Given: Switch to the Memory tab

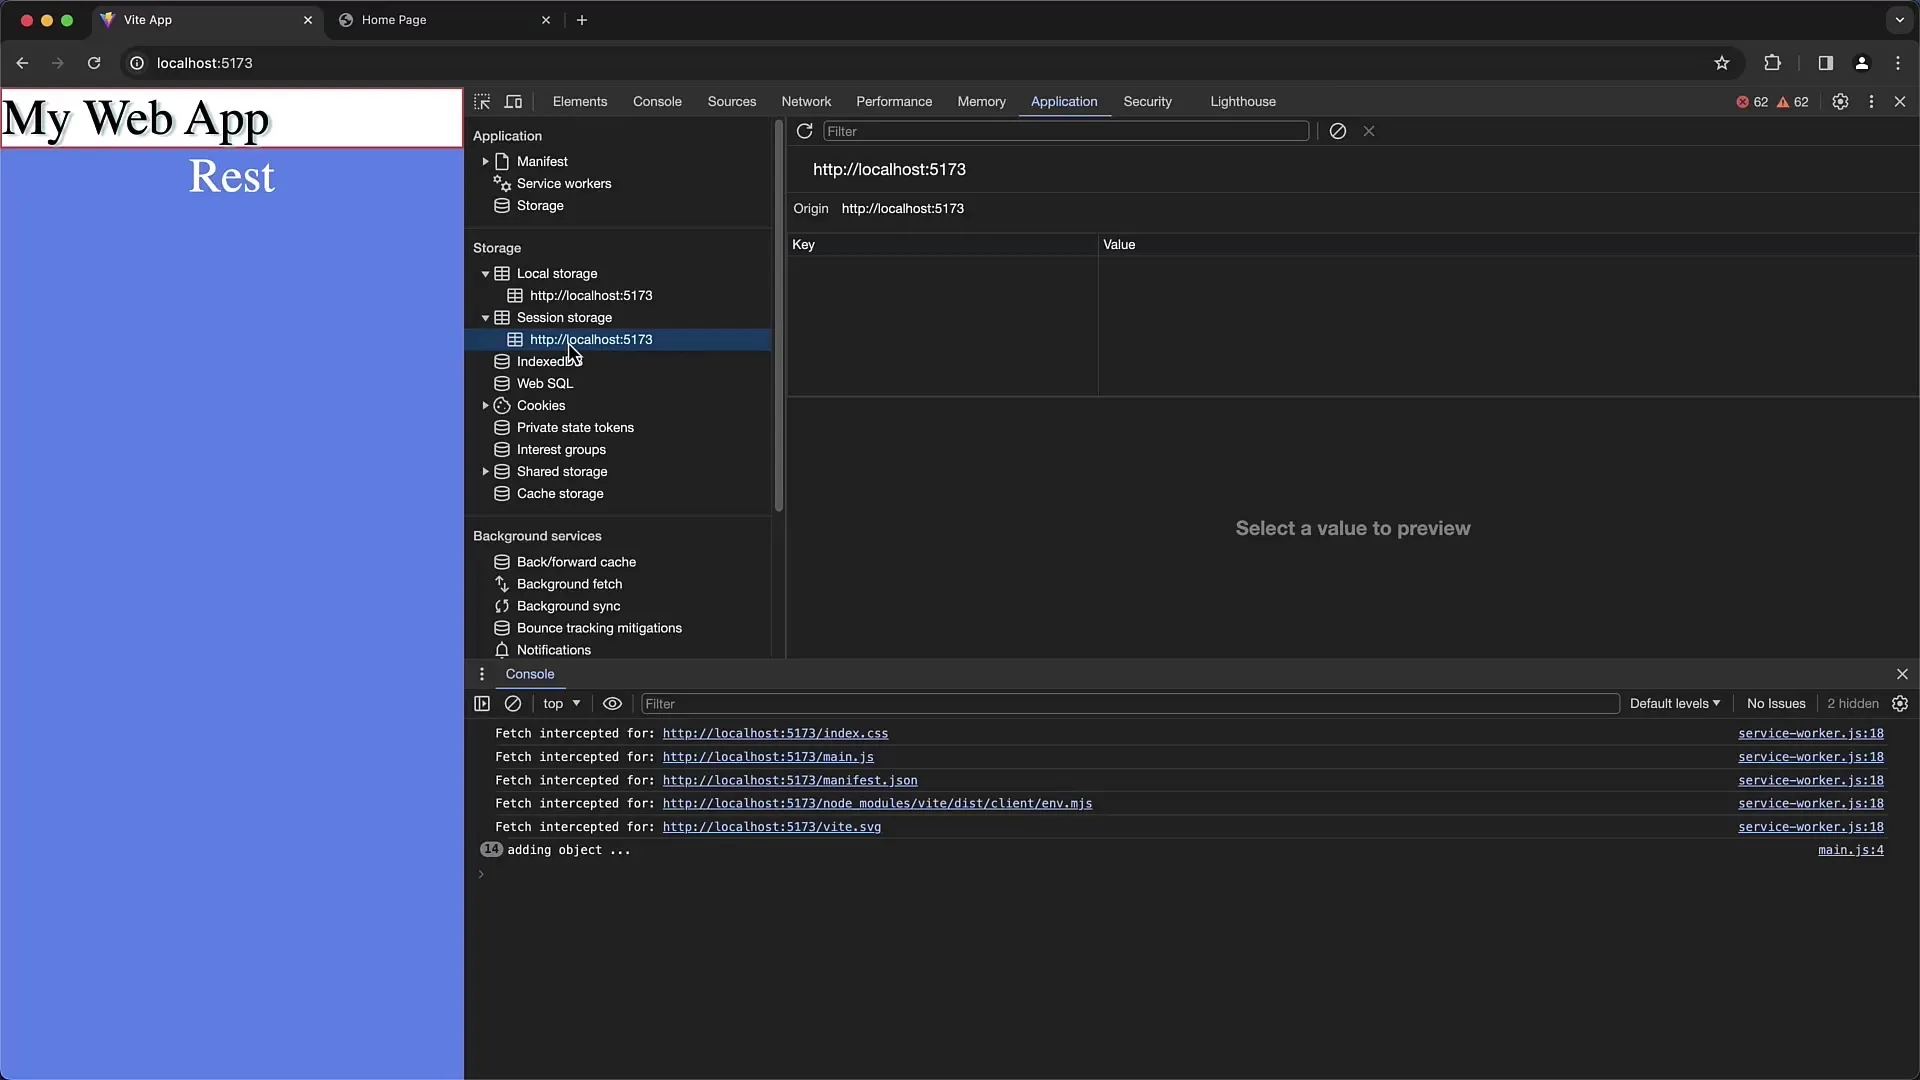Looking at the screenshot, I should 981,102.
